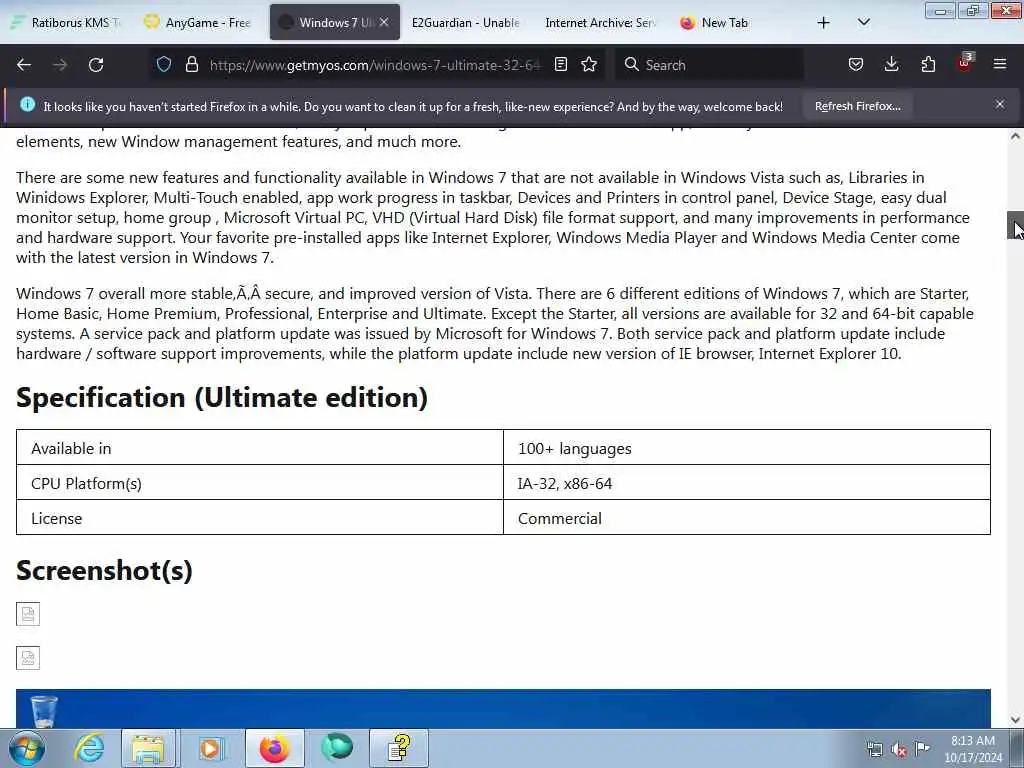Click the red uBlock extension icon
The height and width of the screenshot is (768, 1024).
pos(965,63)
